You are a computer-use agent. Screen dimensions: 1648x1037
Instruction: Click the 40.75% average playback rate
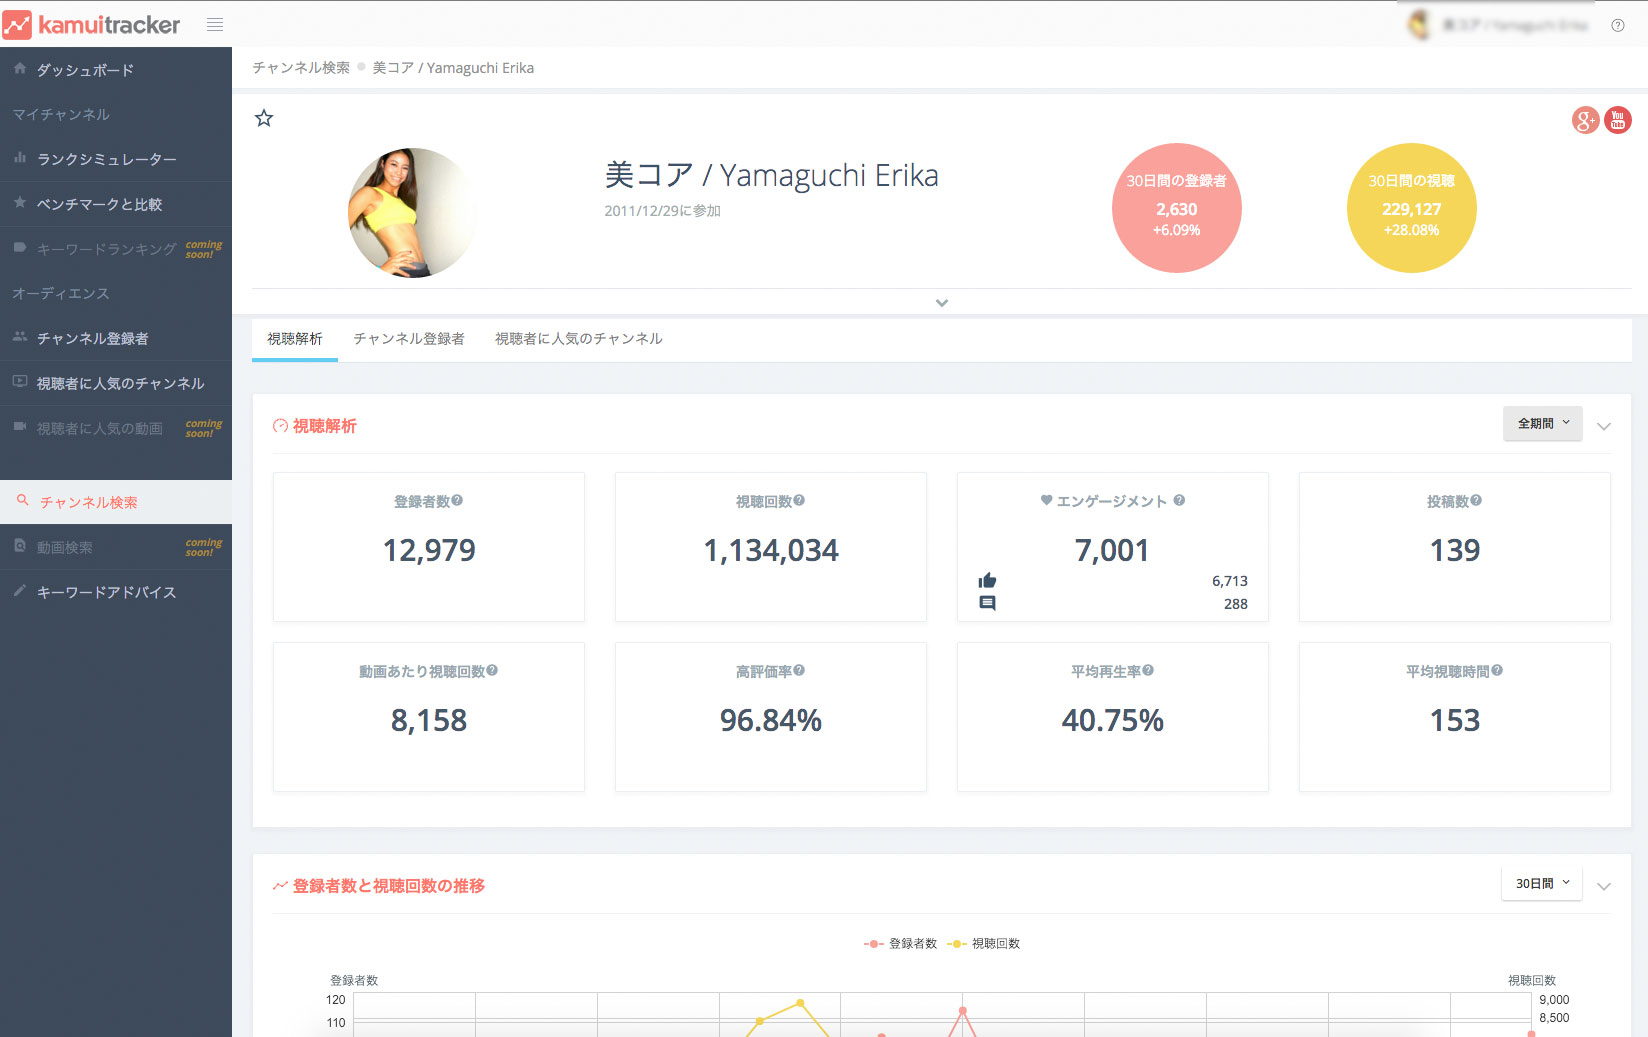[x=1113, y=720]
